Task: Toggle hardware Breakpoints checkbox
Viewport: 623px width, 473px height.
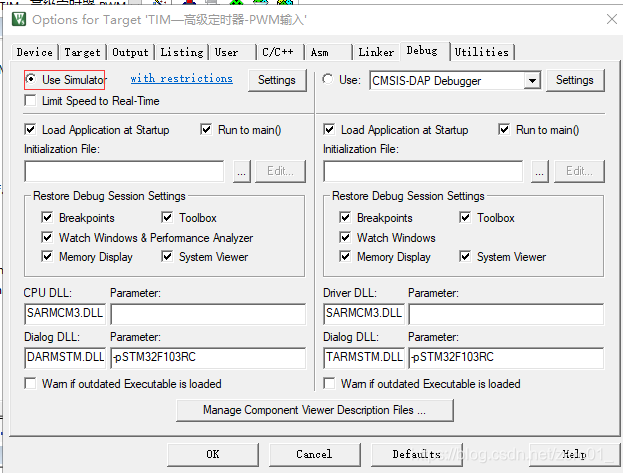Action: pos(345,217)
